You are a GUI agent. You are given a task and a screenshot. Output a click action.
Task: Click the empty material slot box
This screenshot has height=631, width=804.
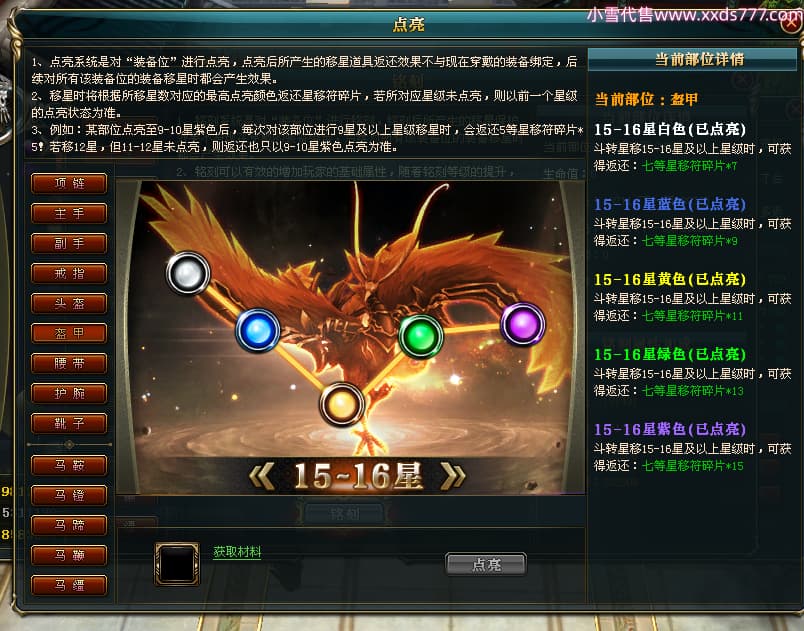177,564
